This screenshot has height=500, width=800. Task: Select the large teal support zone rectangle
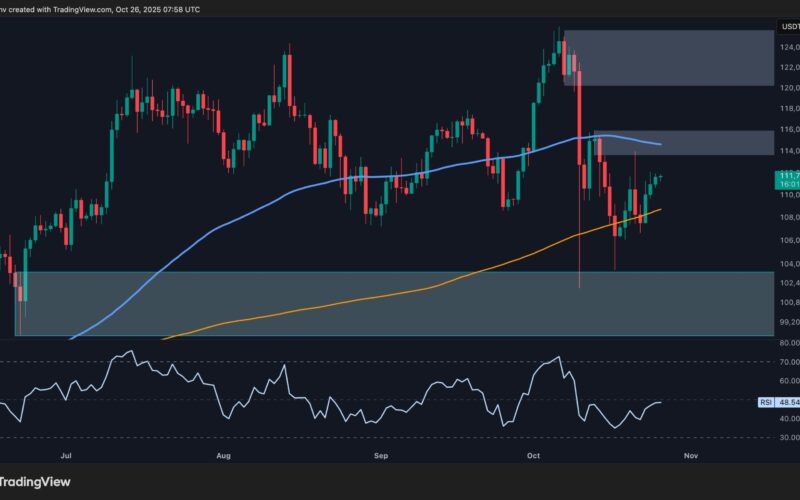pos(300,303)
